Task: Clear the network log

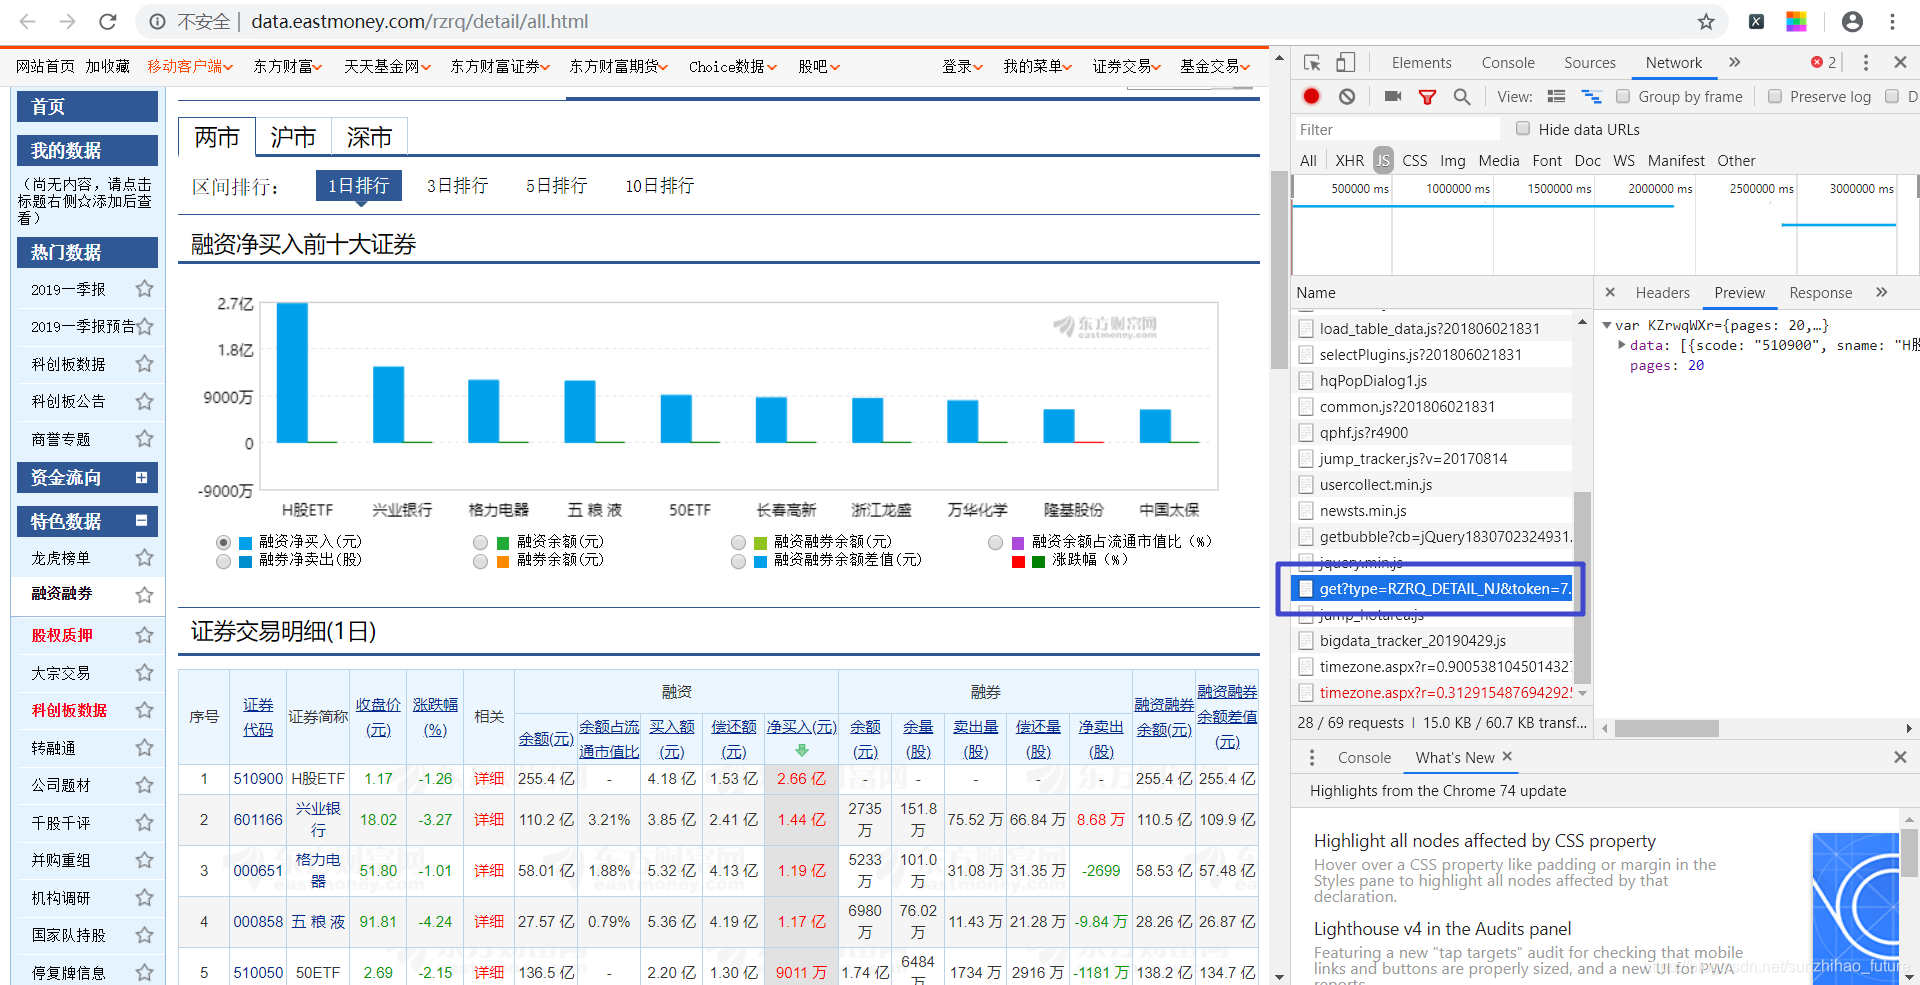Action: click(x=1347, y=96)
